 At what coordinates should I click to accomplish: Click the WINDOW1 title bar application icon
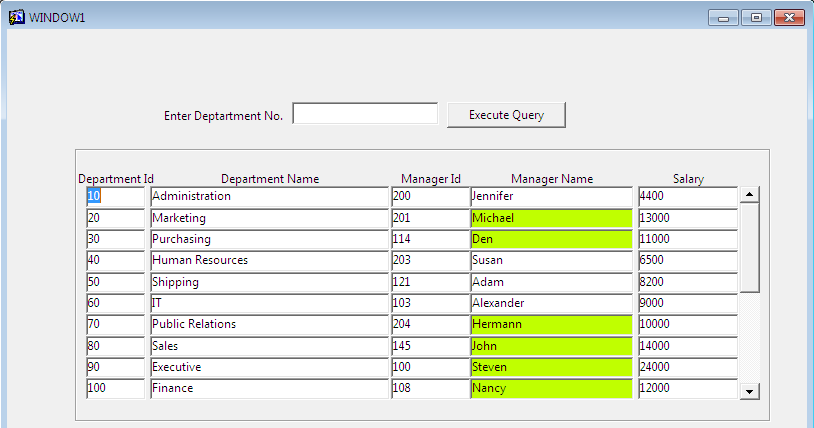17,17
